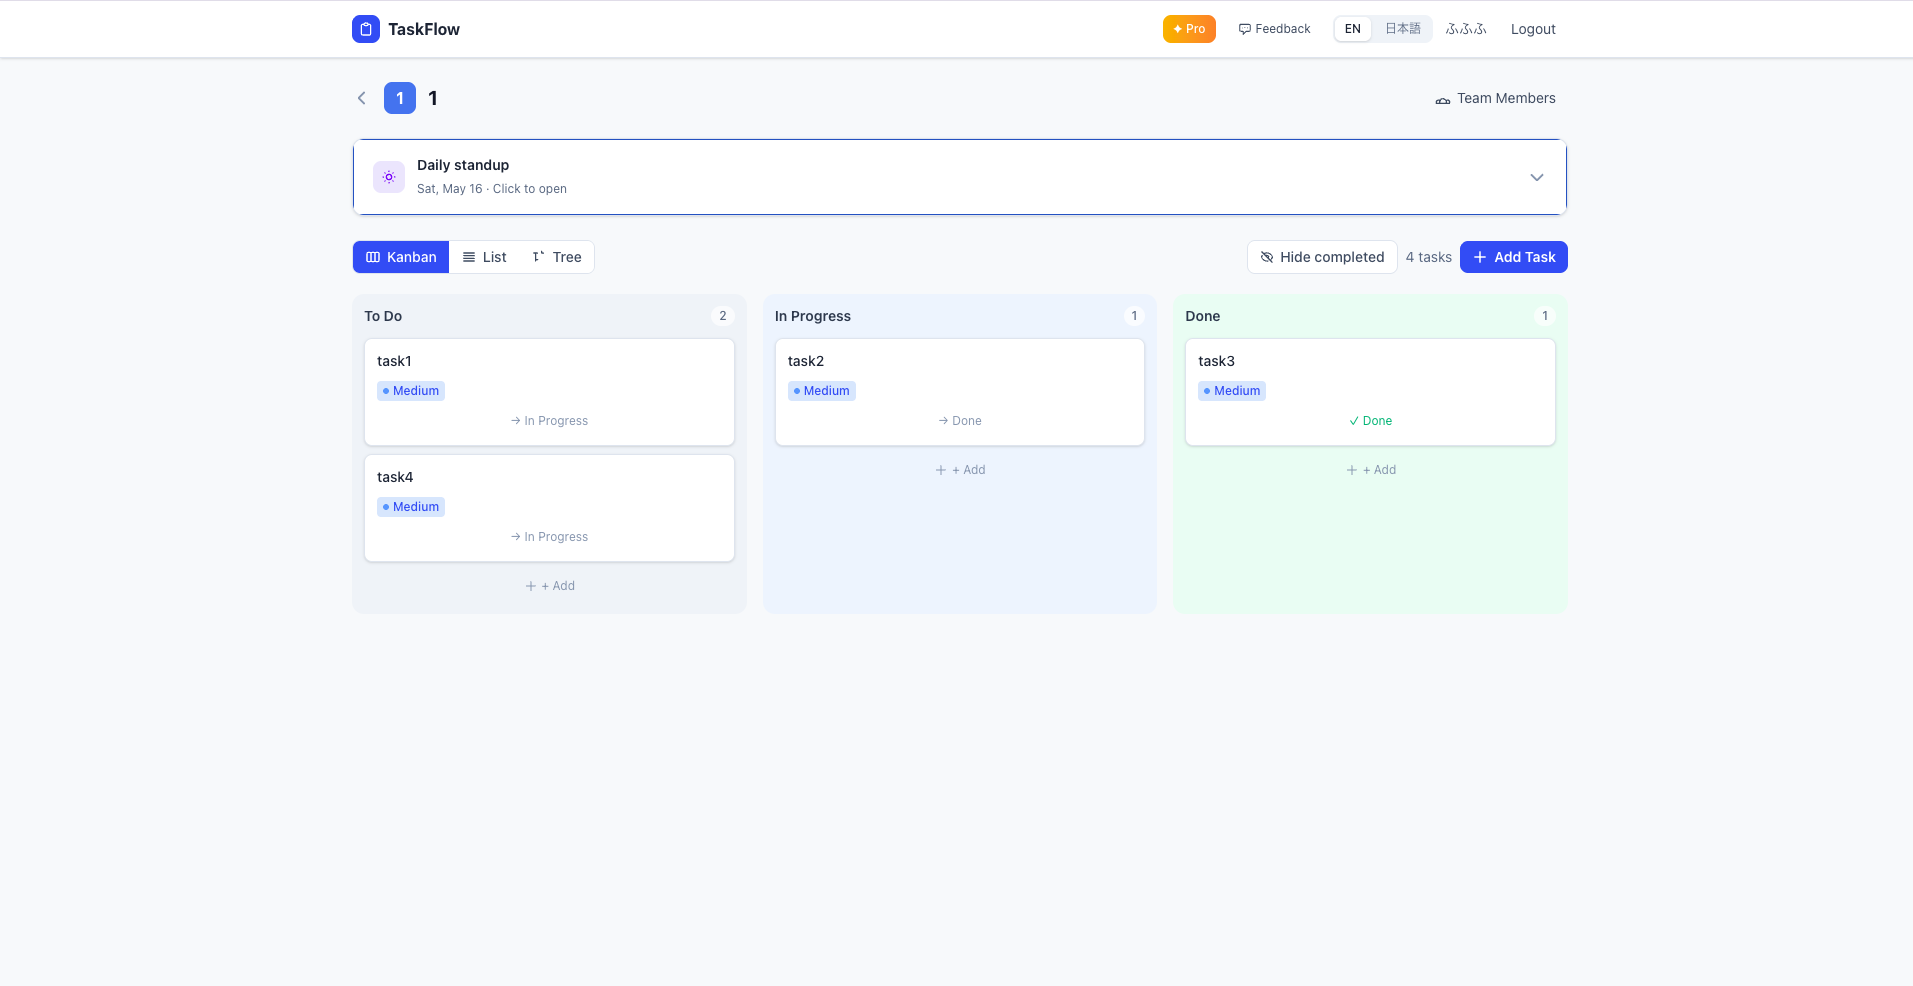The width and height of the screenshot is (1913, 986).
Task: Click the Feedback speech bubble icon
Action: coord(1244,29)
